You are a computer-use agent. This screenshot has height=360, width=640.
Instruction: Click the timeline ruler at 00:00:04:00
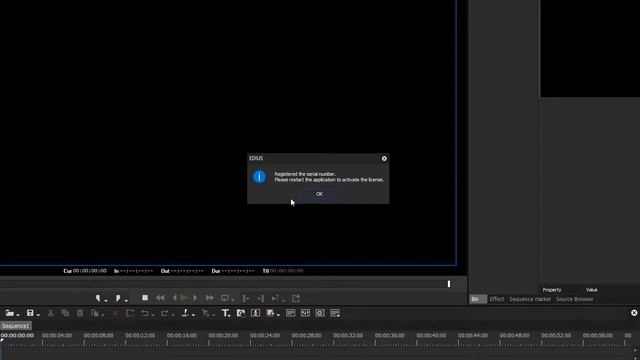[57, 336]
